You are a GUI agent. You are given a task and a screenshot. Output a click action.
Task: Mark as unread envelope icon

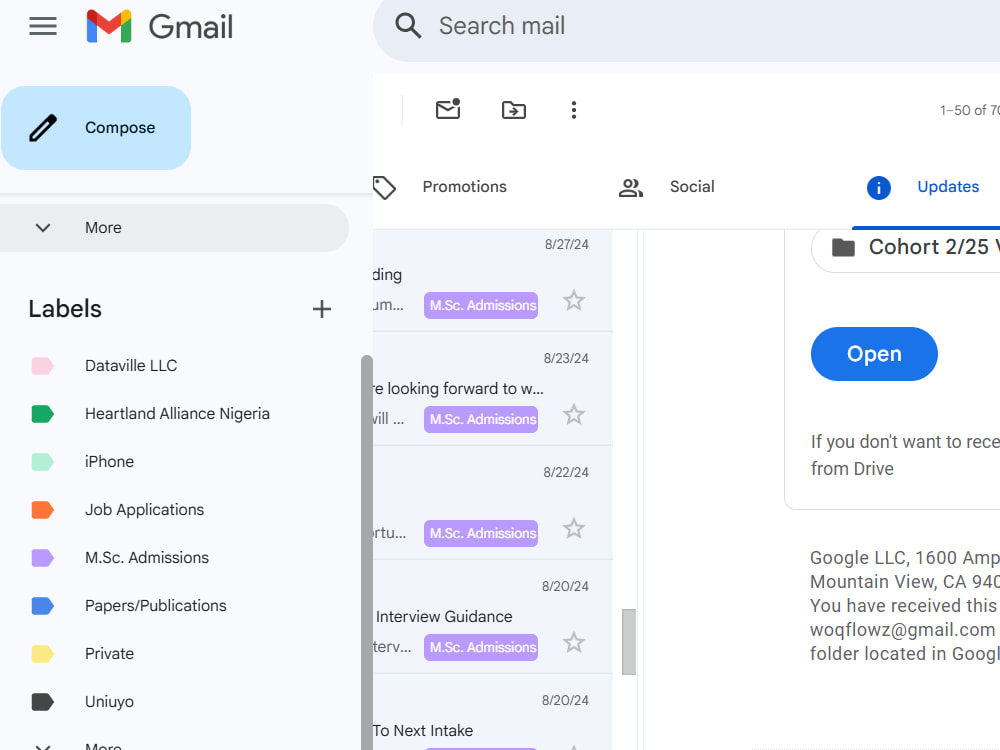point(448,110)
